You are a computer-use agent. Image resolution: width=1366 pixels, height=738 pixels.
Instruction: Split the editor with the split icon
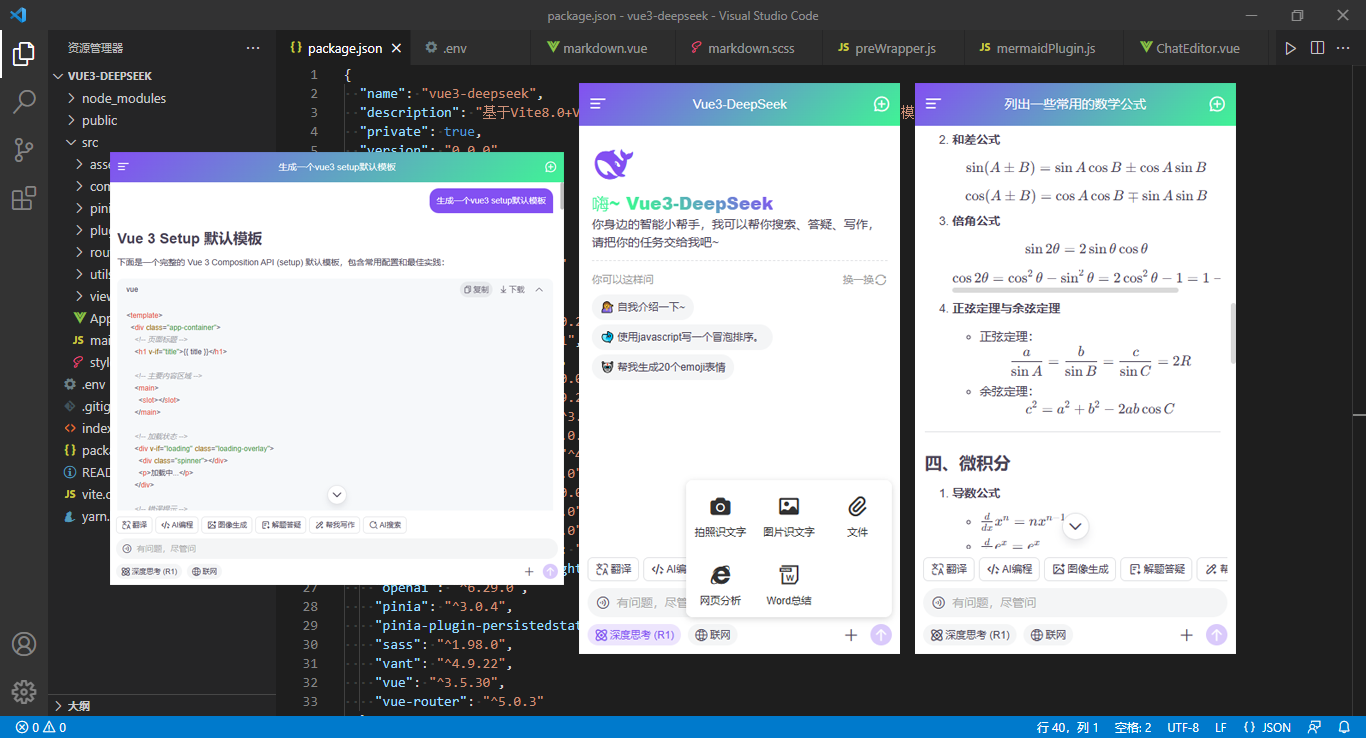[1318, 48]
